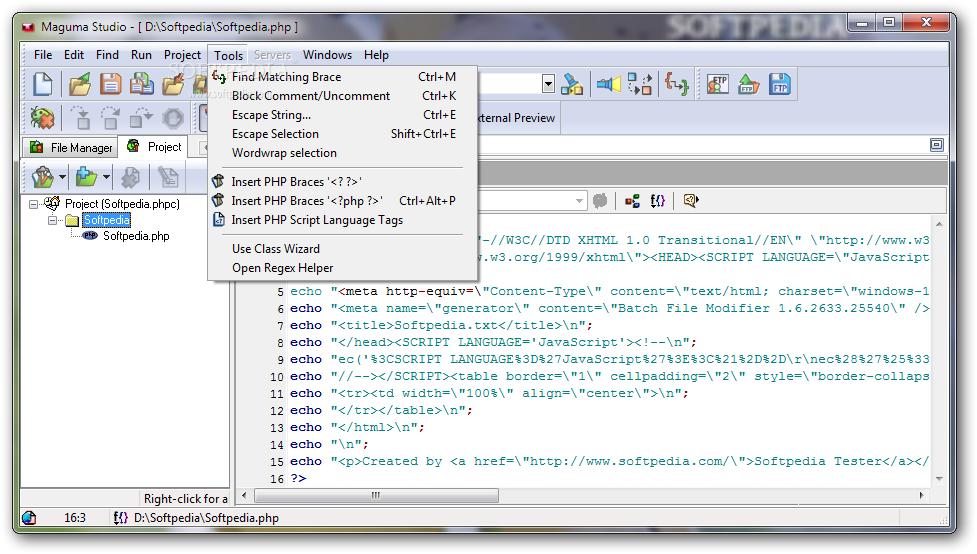Select Softpedia.php in project tree
The image size is (977, 554).
[x=136, y=236]
